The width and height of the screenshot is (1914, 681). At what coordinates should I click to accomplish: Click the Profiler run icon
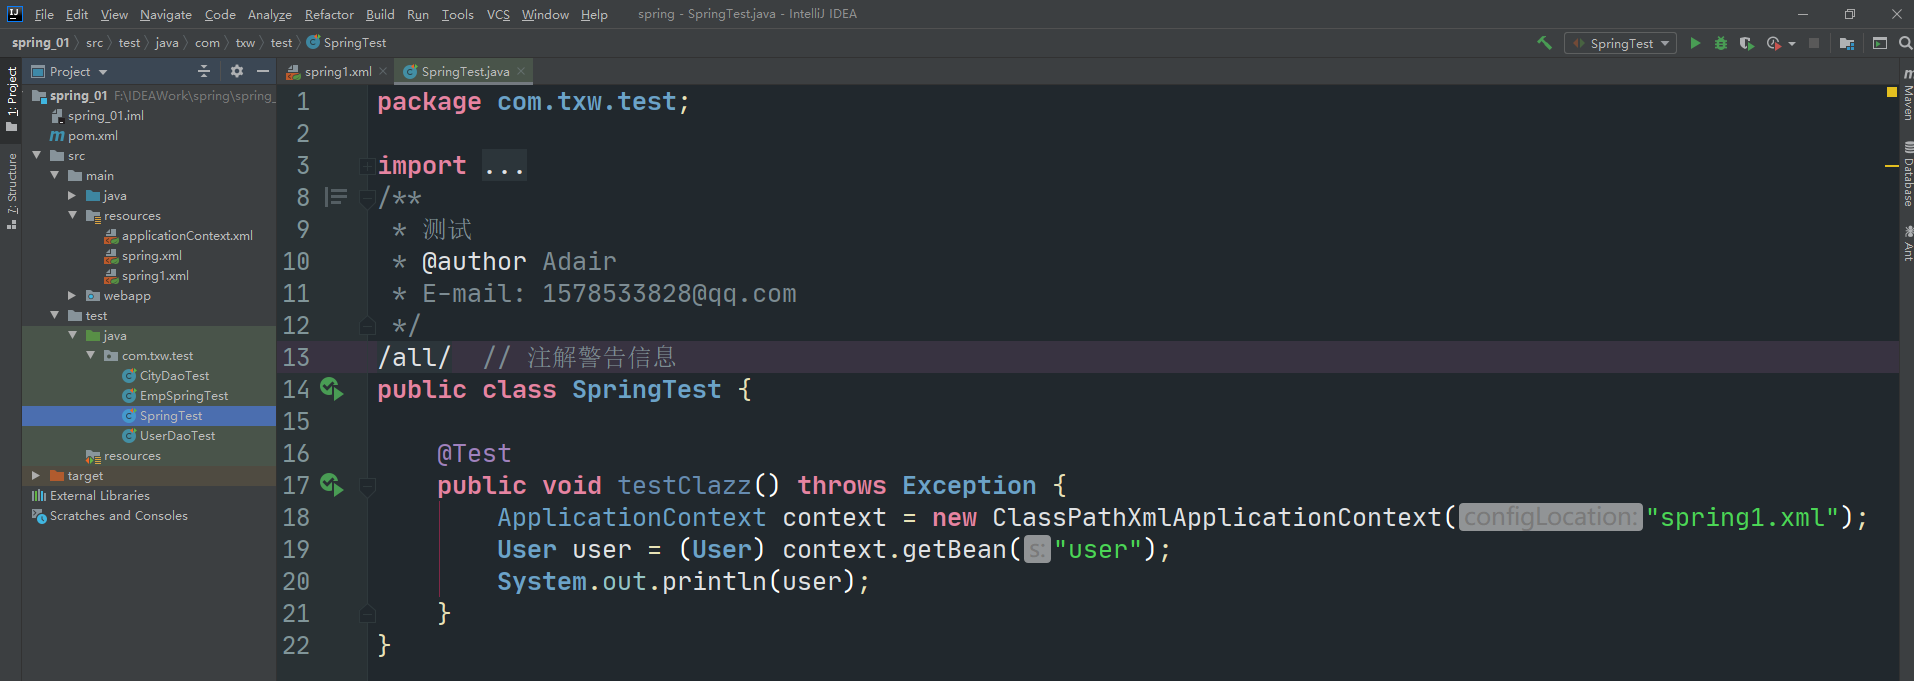1773,43
